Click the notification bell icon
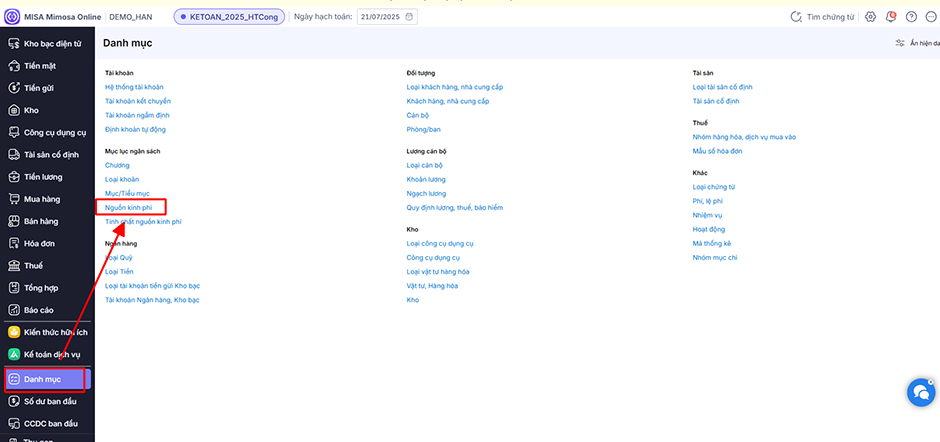940x442 pixels. tap(891, 17)
